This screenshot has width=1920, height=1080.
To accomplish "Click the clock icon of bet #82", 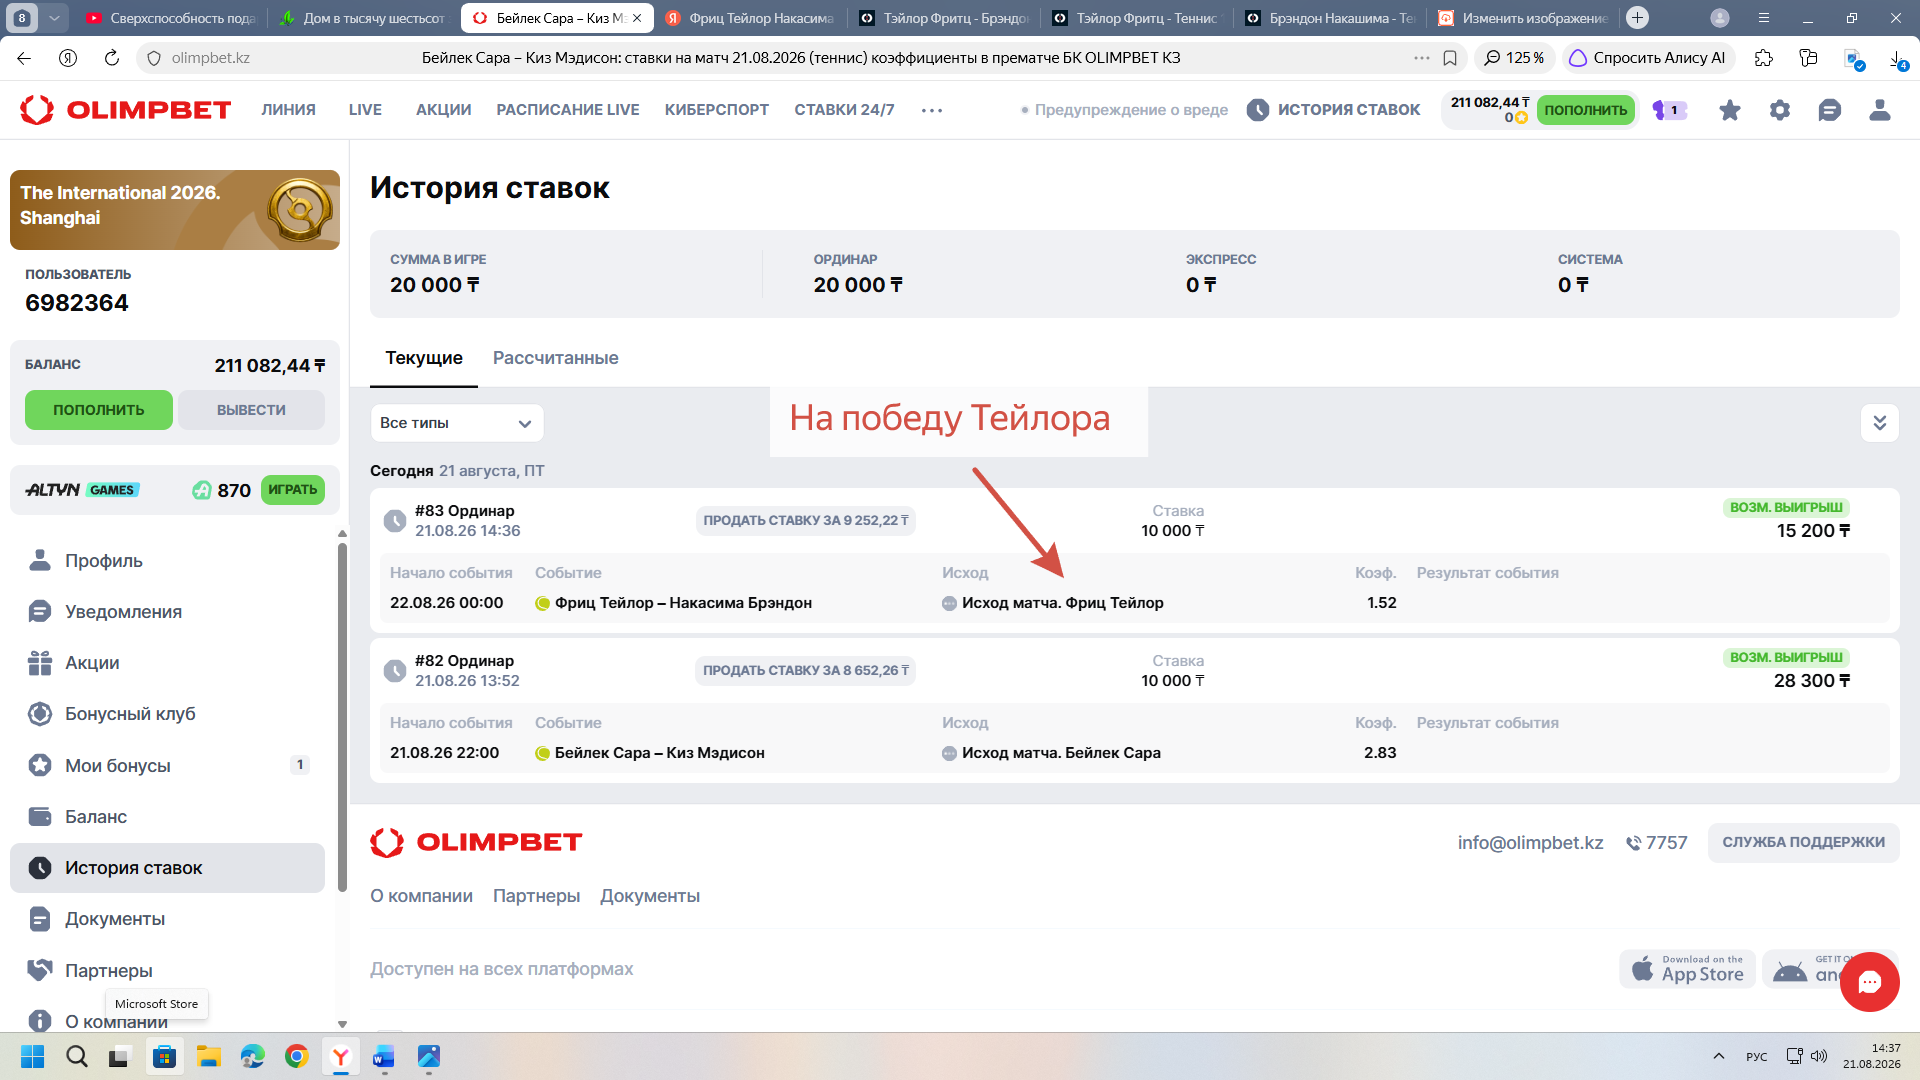I will (x=395, y=671).
